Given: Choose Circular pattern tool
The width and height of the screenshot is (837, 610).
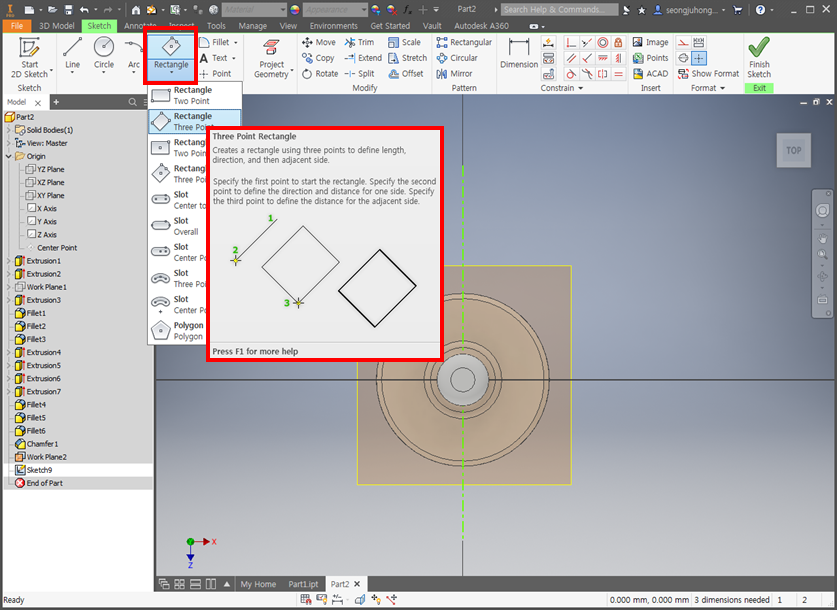Looking at the screenshot, I should 457,58.
